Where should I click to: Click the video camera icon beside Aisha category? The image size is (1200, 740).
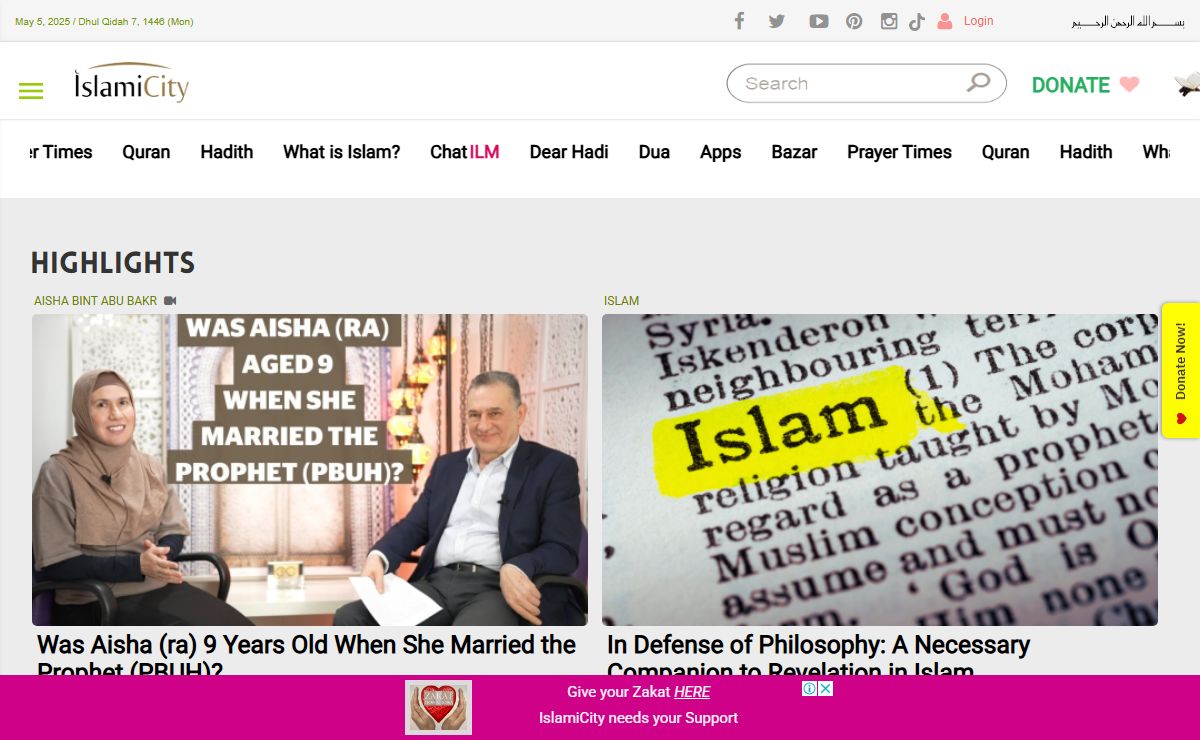170,300
